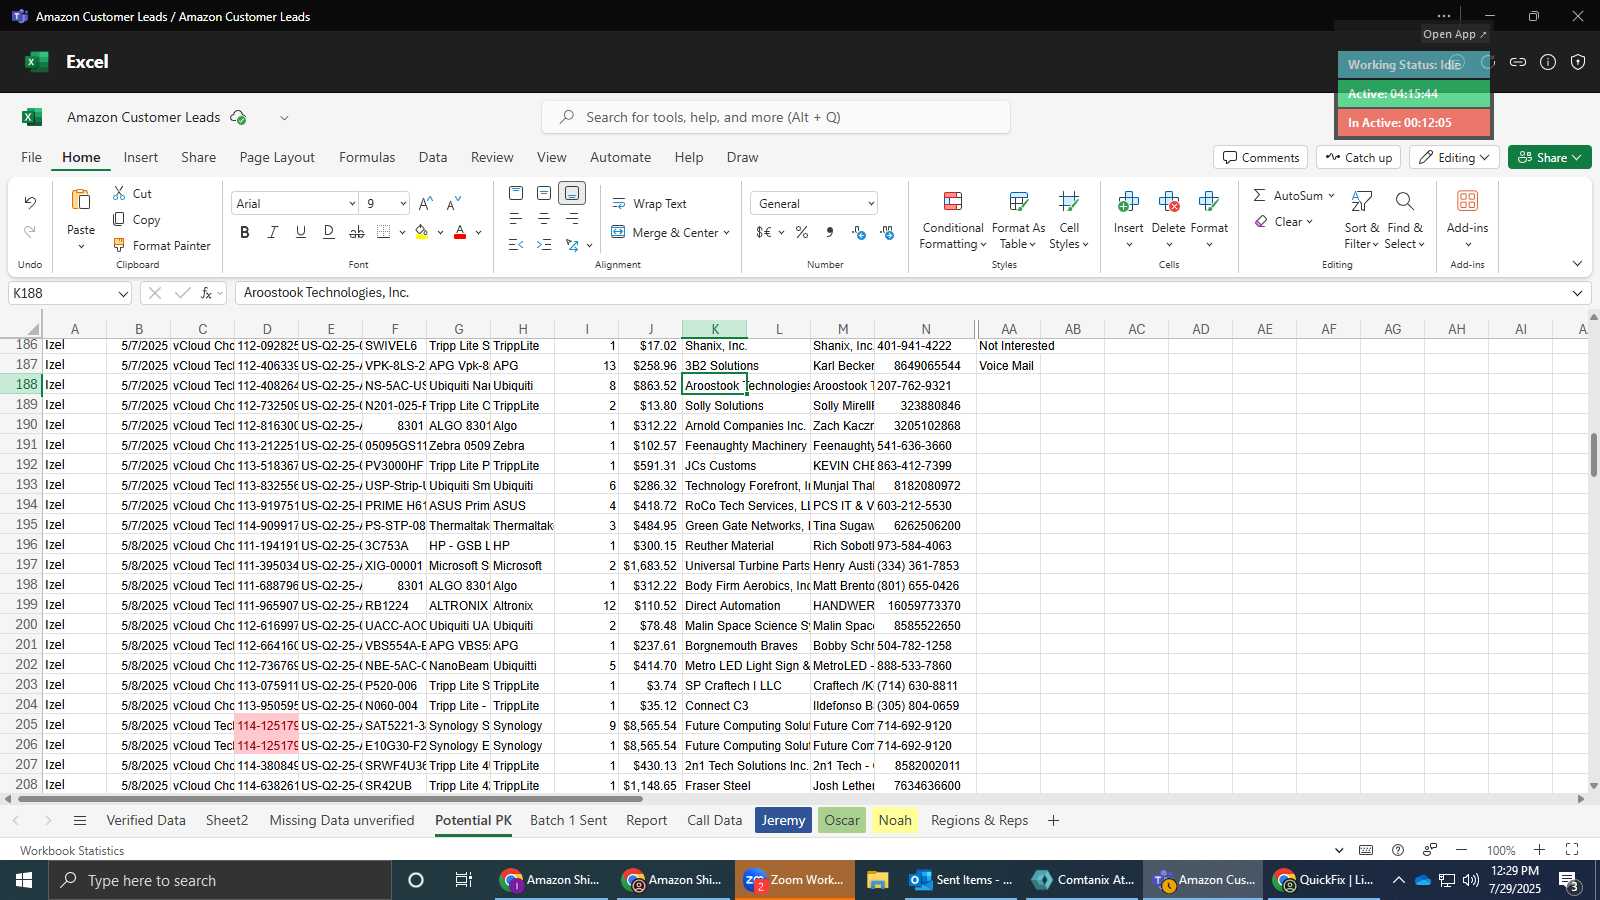Expand the Merge & Center dropdown arrow
The width and height of the screenshot is (1600, 900).
(727, 233)
